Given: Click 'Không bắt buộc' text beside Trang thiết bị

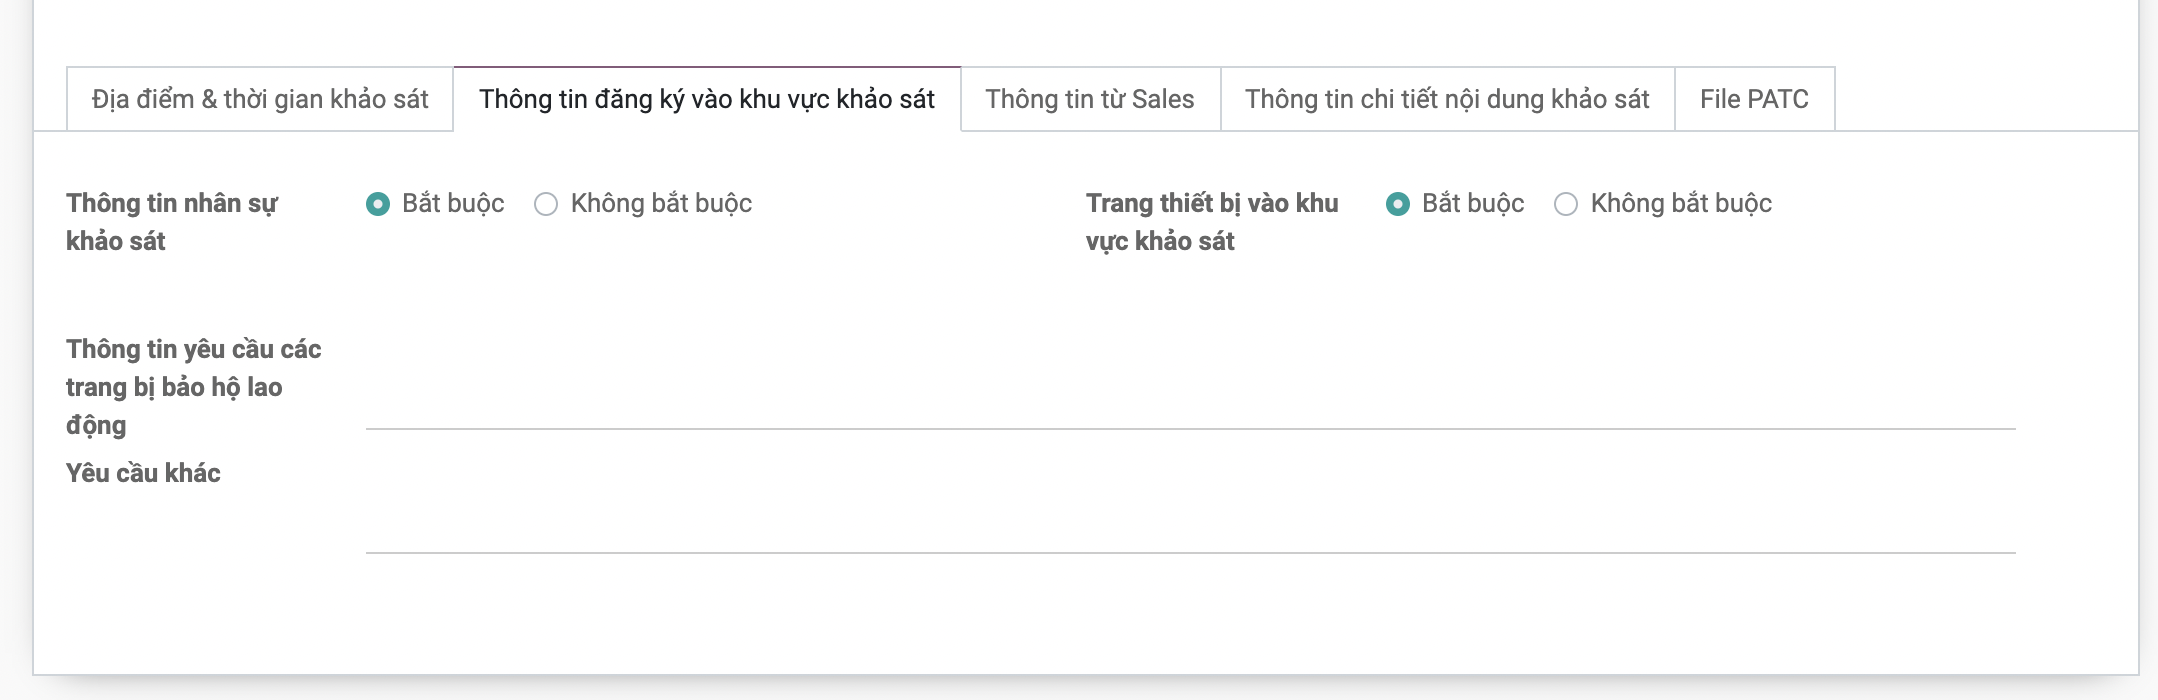Looking at the screenshot, I should tap(1681, 204).
